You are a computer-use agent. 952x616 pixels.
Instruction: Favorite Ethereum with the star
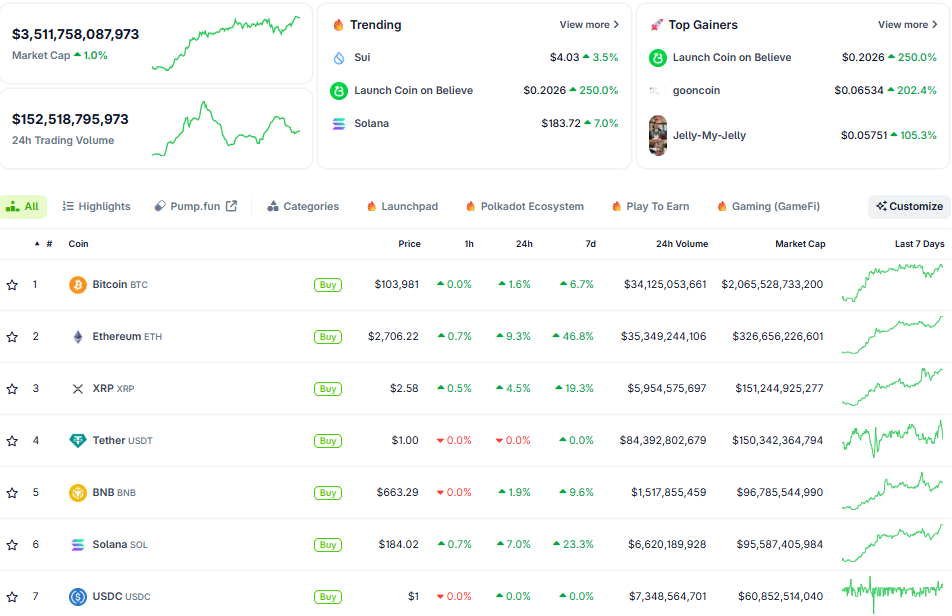coord(12,337)
